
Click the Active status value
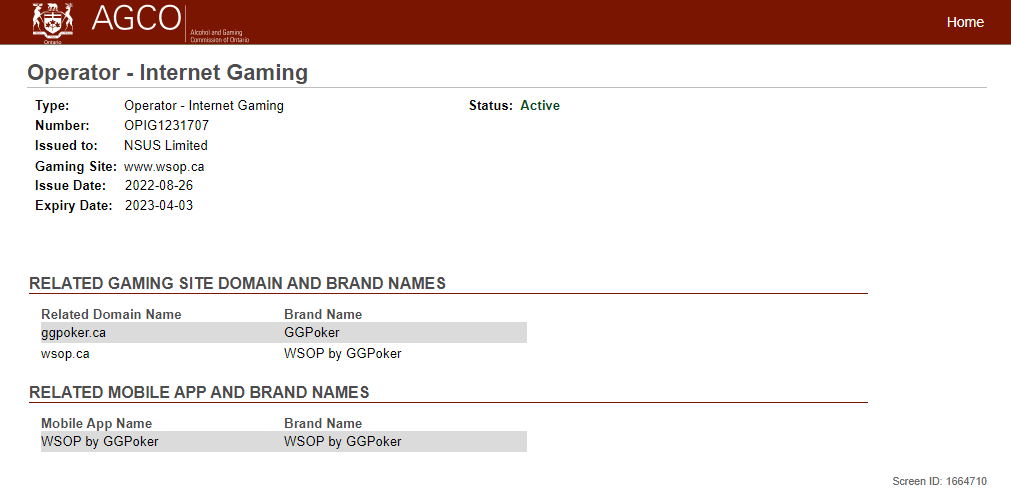point(540,106)
